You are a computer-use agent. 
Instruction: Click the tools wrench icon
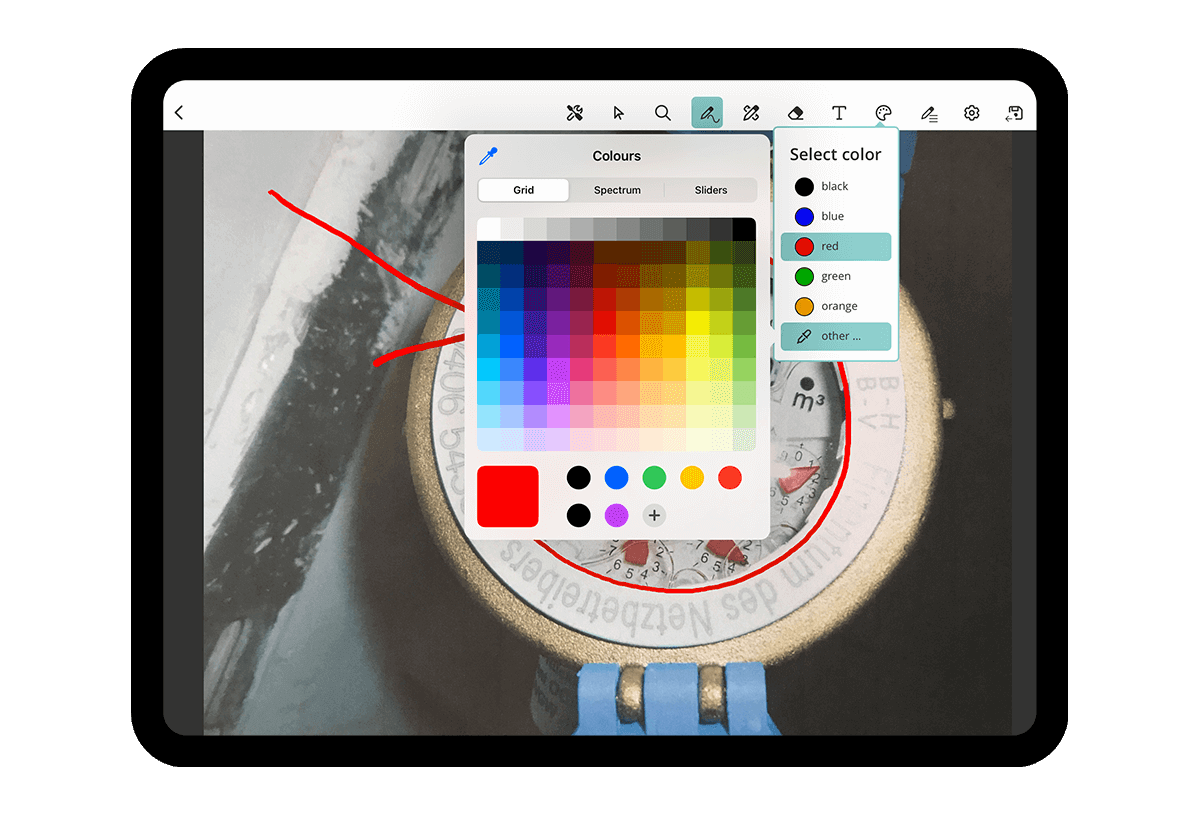(575, 113)
